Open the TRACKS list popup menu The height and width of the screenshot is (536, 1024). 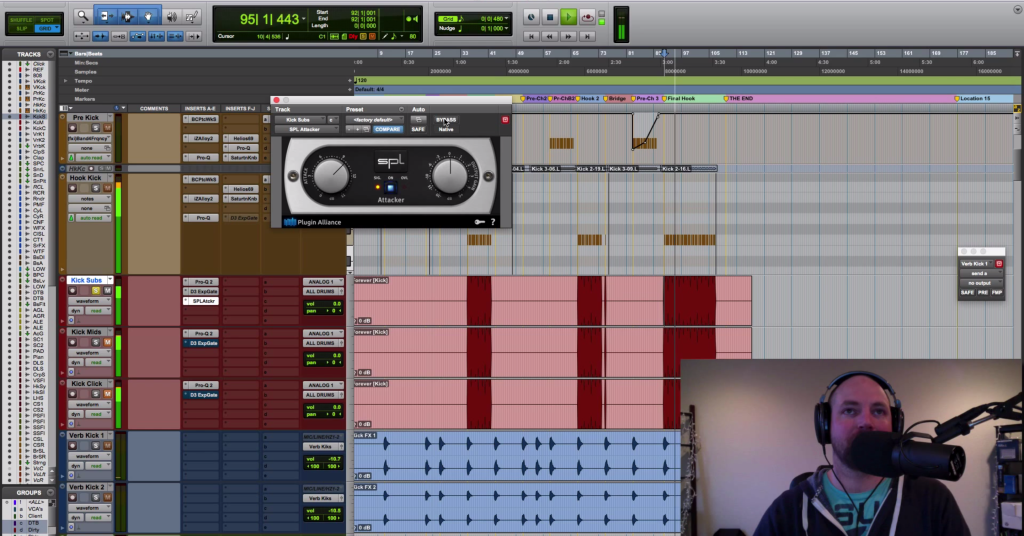coord(50,54)
